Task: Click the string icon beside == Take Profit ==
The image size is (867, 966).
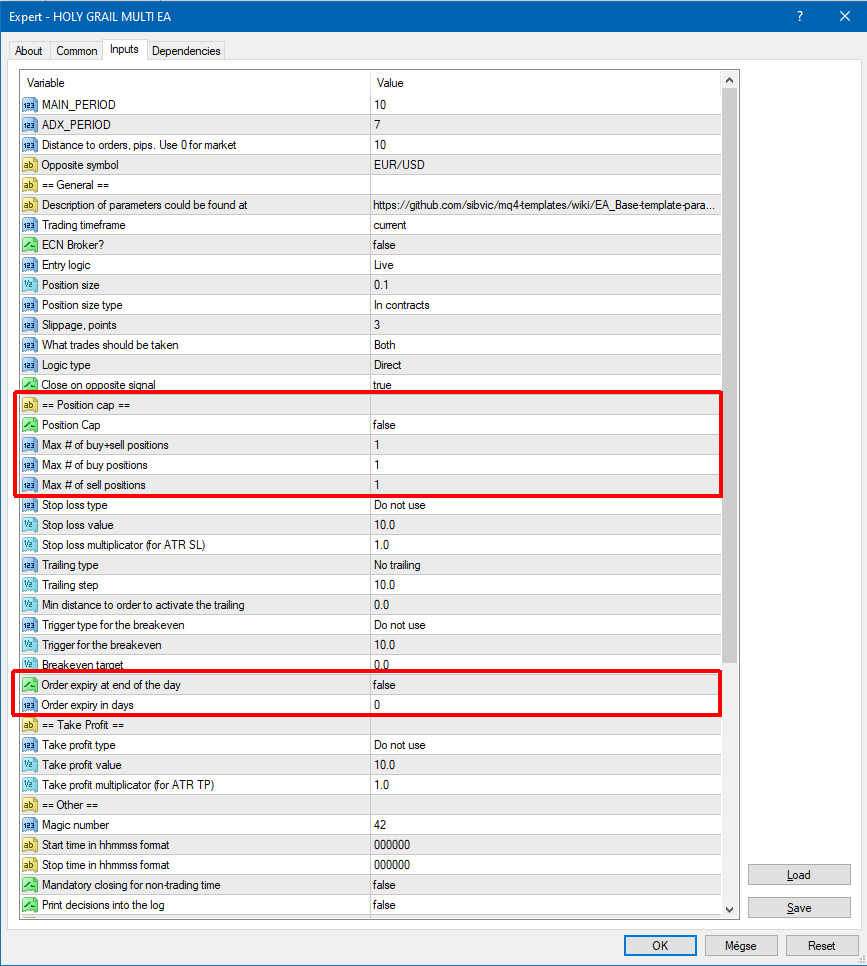Action: coord(30,725)
